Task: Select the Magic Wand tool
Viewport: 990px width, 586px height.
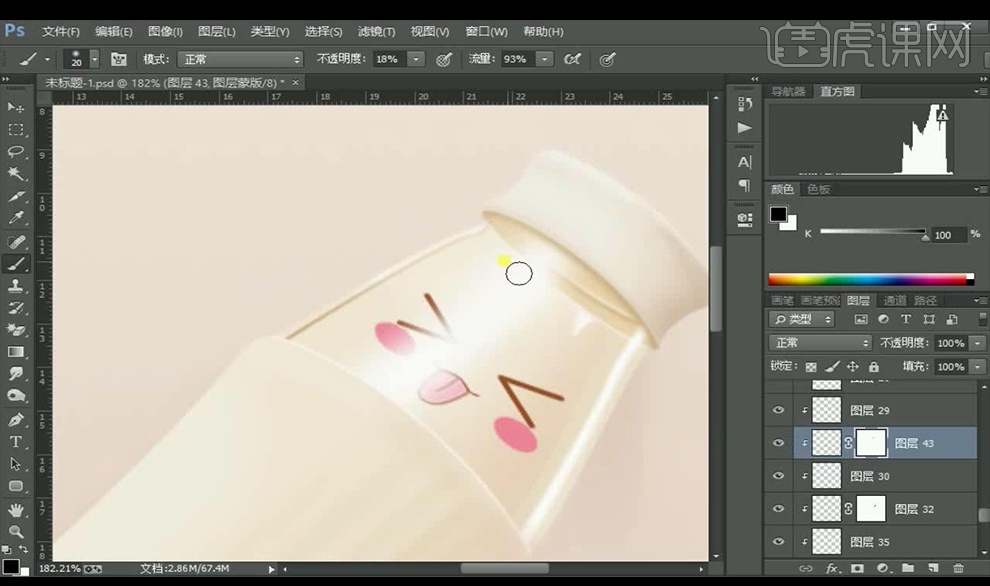Action: pyautogui.click(x=16, y=174)
